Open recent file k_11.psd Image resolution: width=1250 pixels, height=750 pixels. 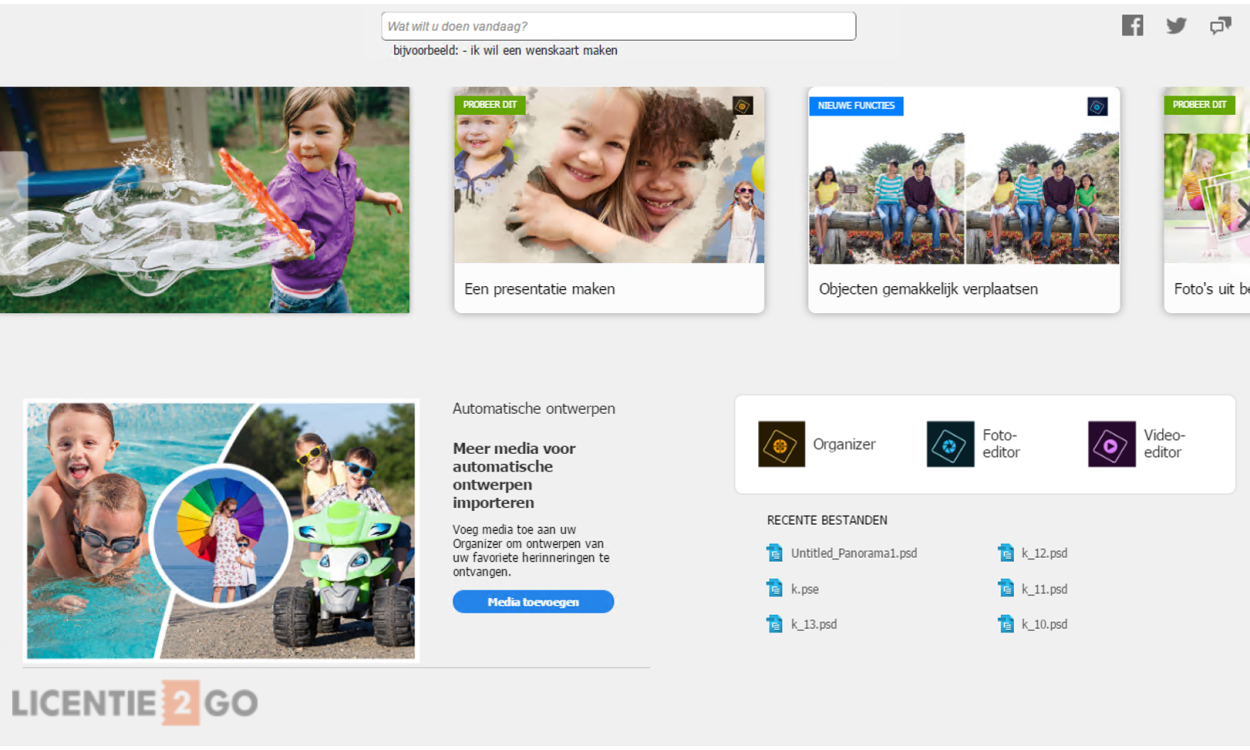pos(1044,589)
